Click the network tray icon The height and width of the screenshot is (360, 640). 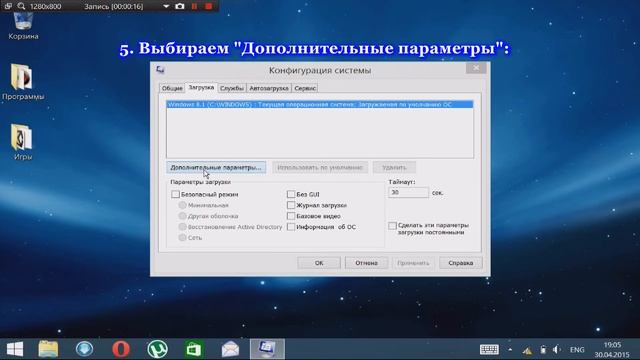527,350
